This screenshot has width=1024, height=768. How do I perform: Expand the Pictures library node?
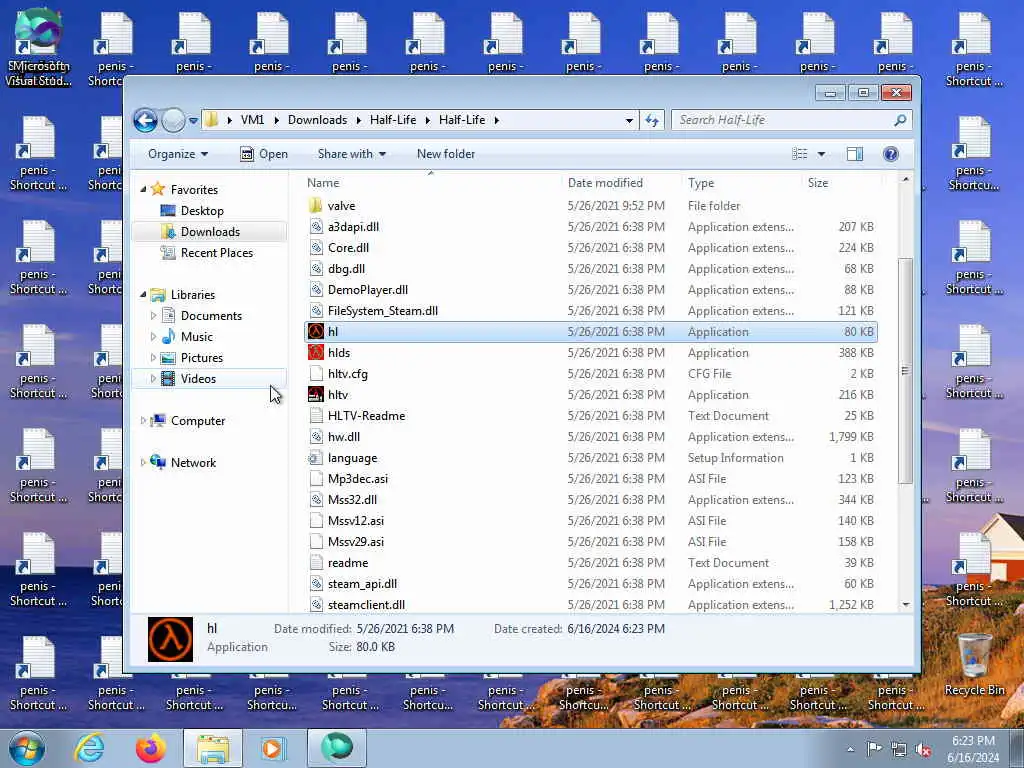click(x=153, y=358)
